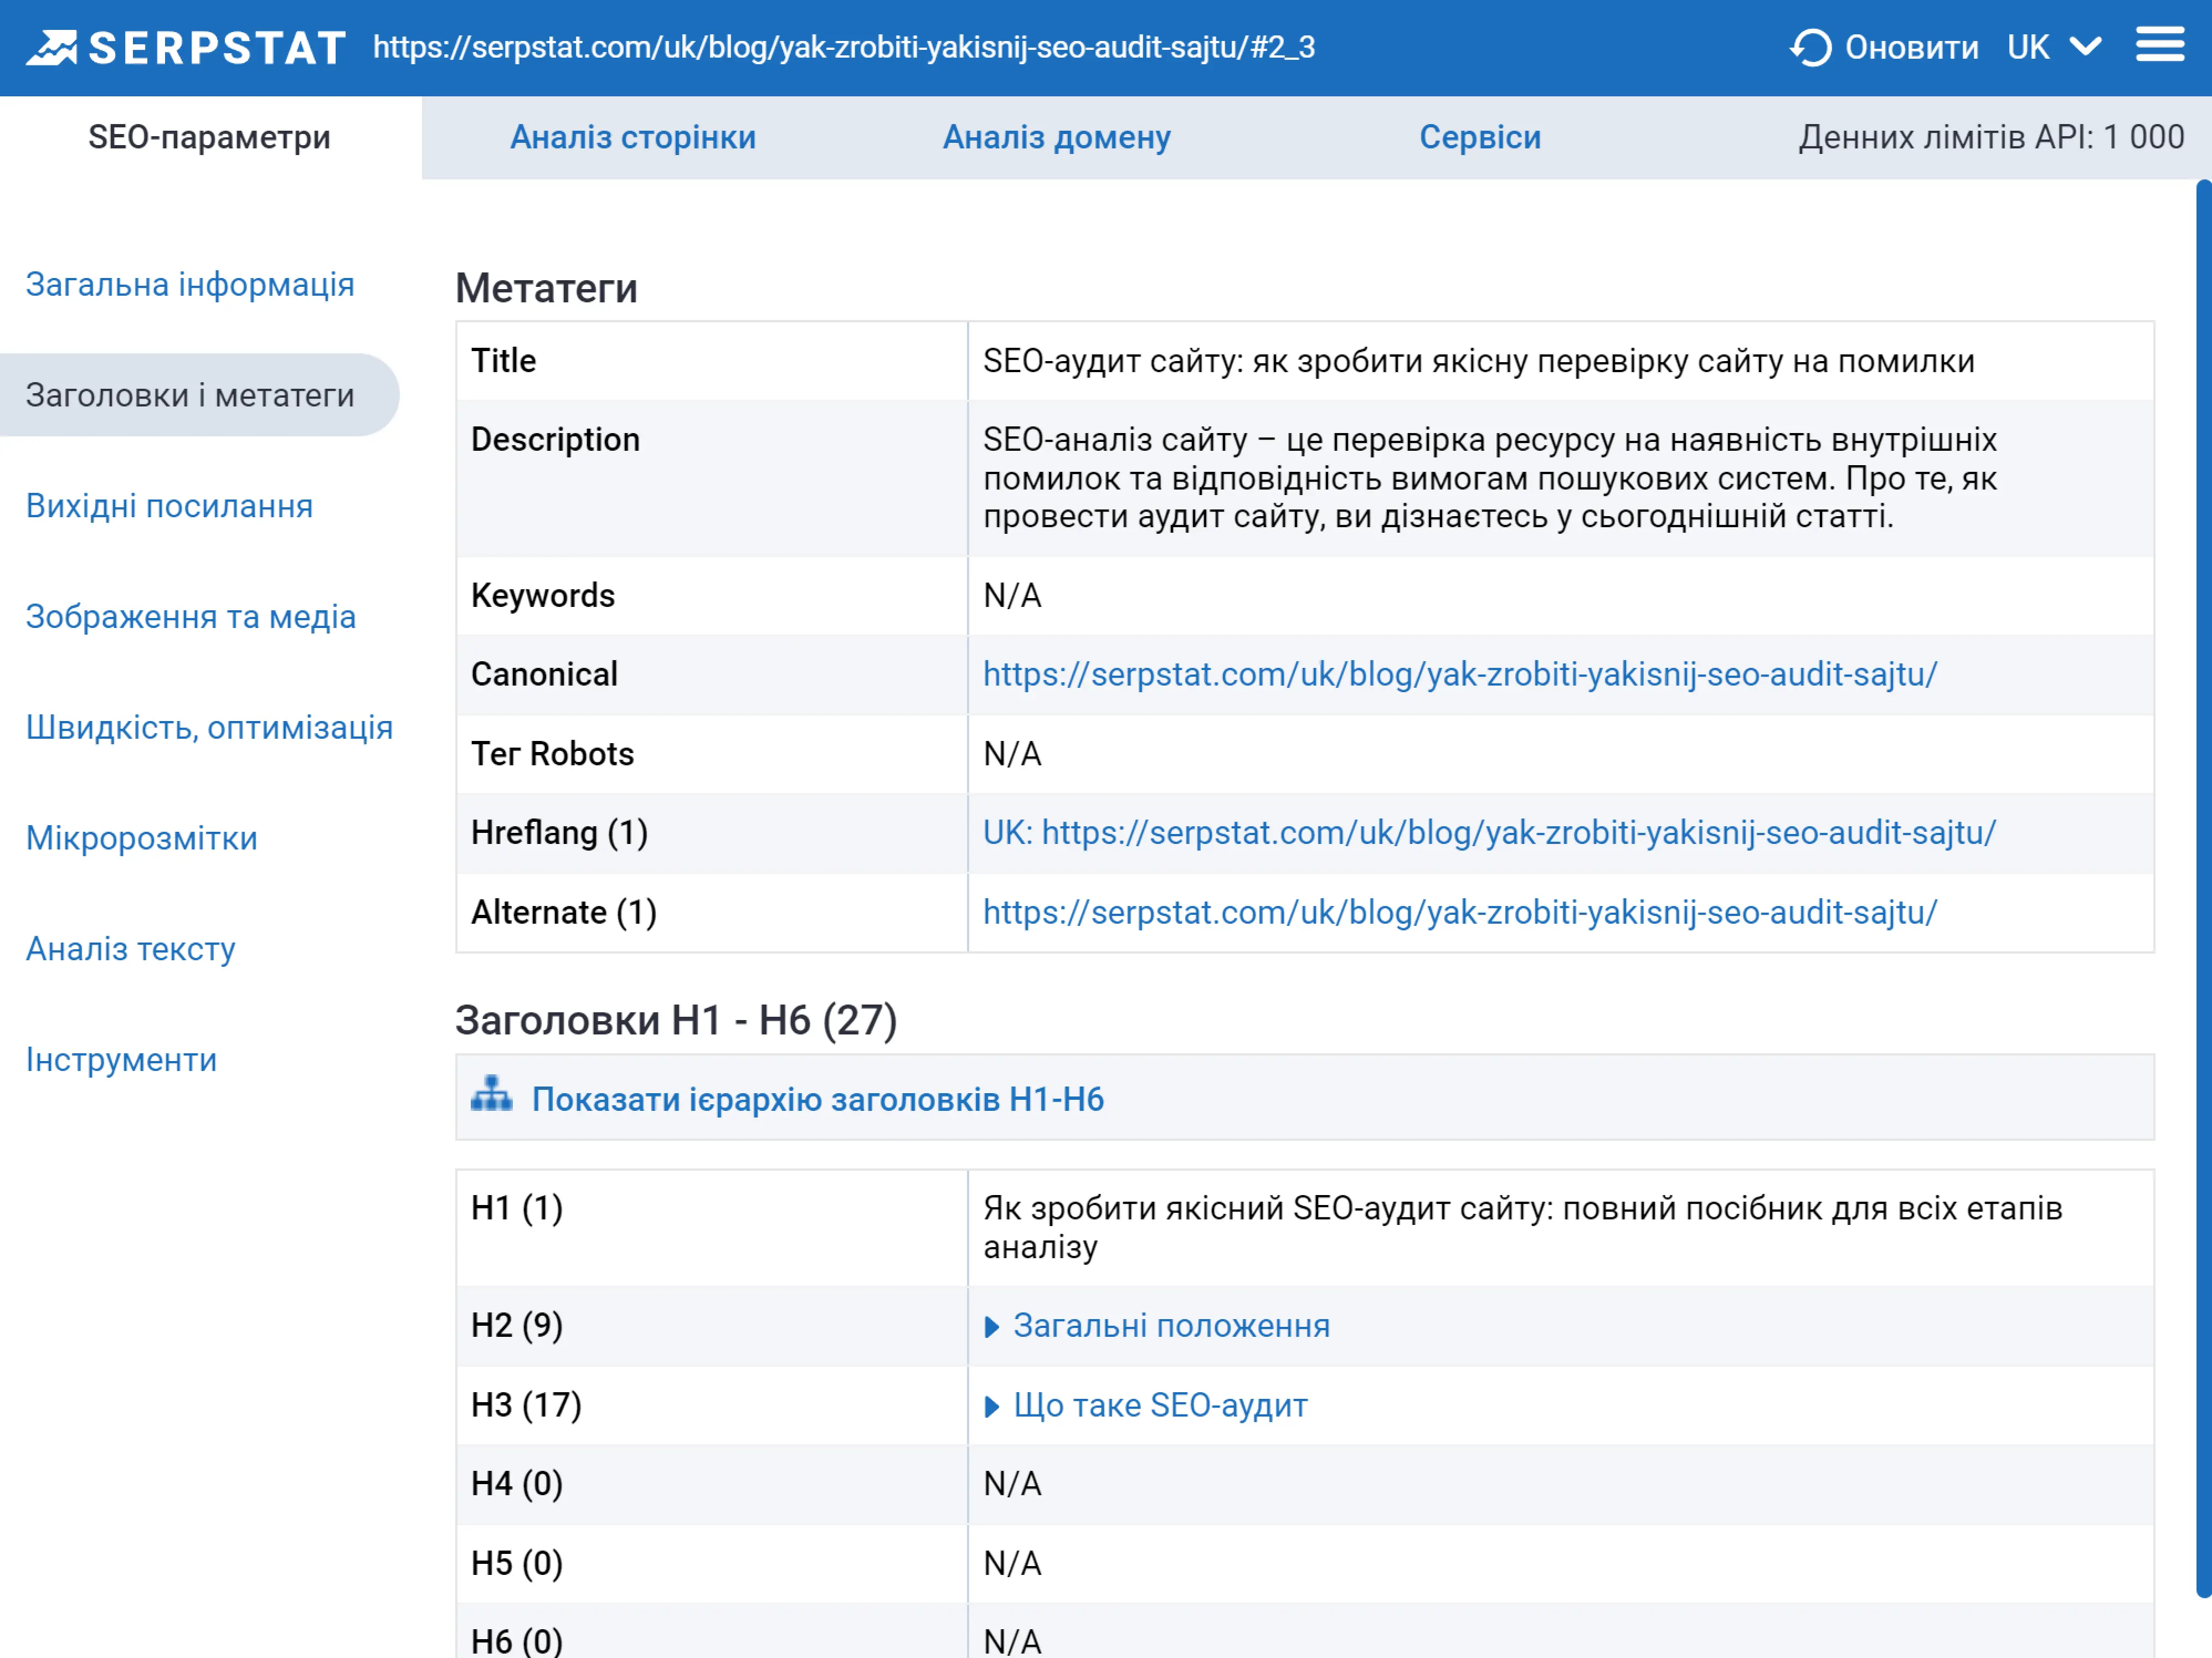Viewport: 2212px width, 1658px height.
Task: Open Швидкість, оптимізація section
Action: point(210,727)
